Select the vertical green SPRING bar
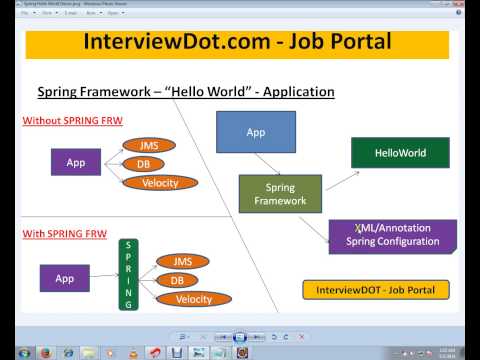Image resolution: width=480 pixels, height=360 pixels. (128, 275)
